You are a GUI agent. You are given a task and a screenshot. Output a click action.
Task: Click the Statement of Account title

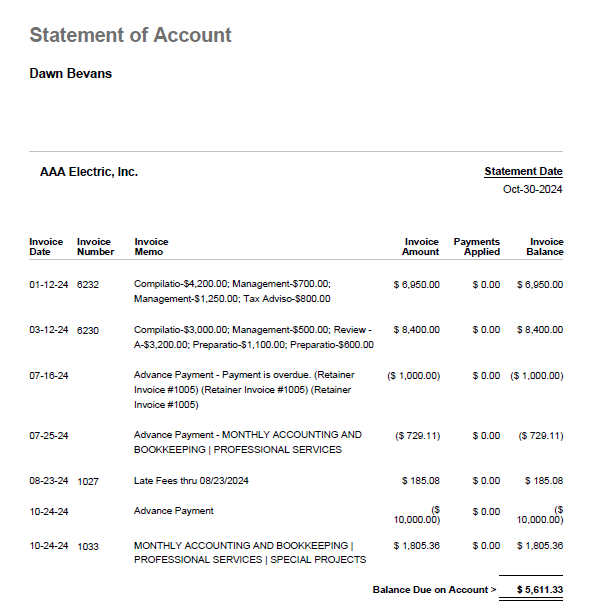pos(130,35)
